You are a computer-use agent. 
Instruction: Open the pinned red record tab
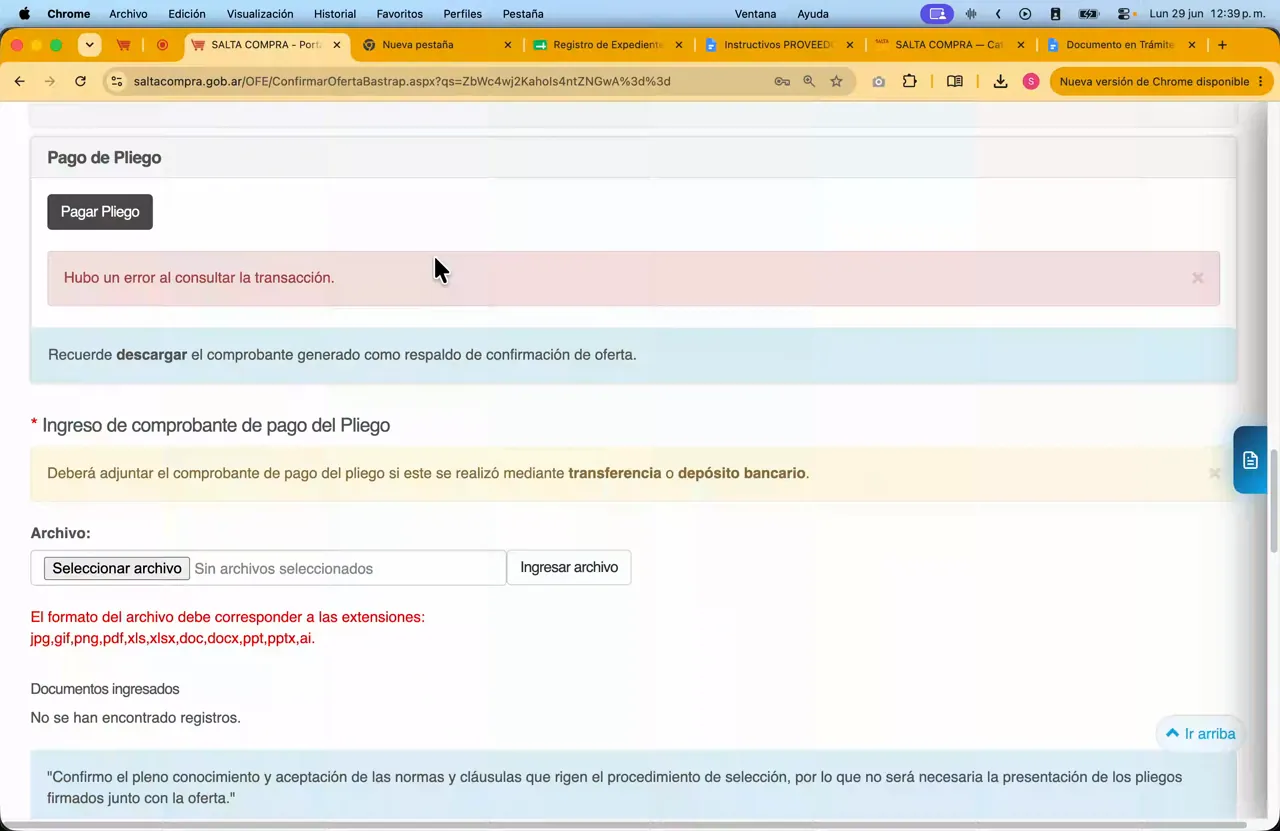[x=162, y=45]
